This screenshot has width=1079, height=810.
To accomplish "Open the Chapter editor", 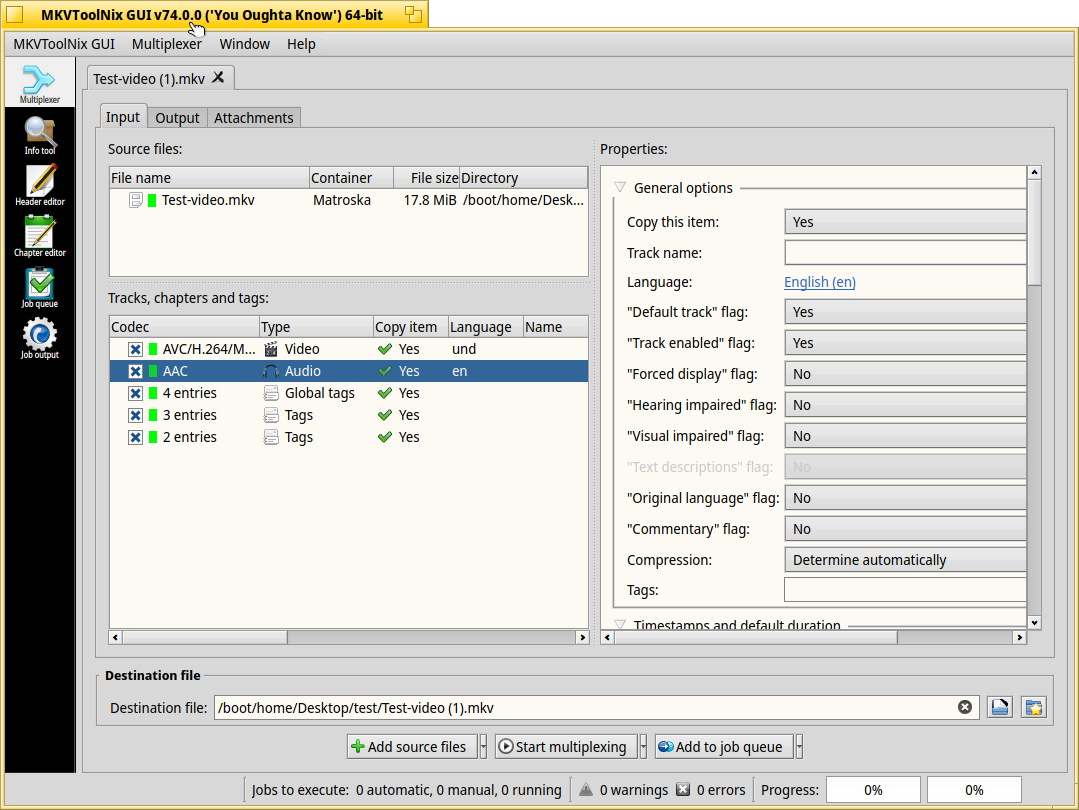I will 39,237.
